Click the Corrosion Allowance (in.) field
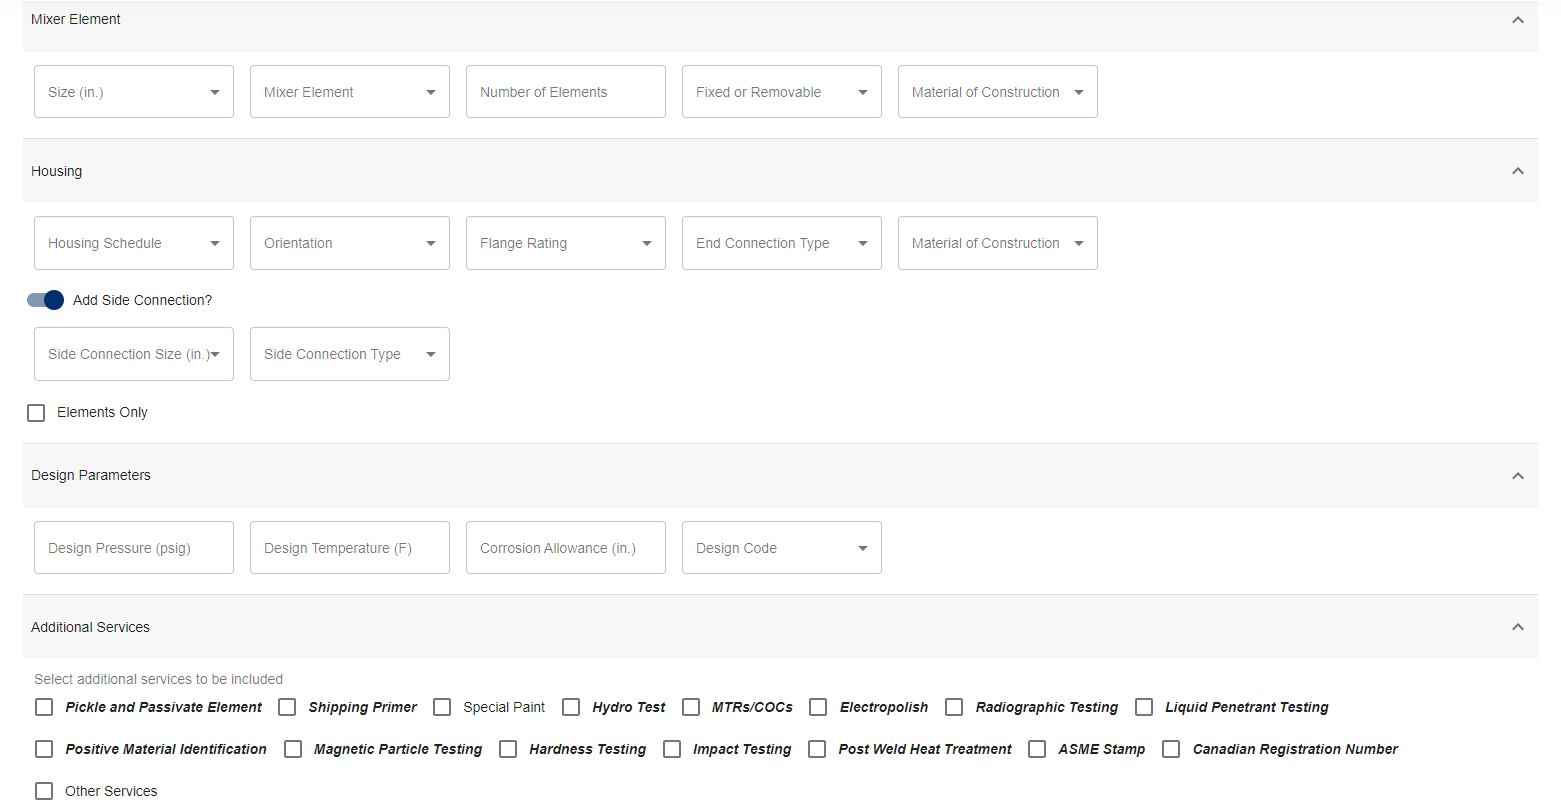1561x807 pixels. pos(565,548)
